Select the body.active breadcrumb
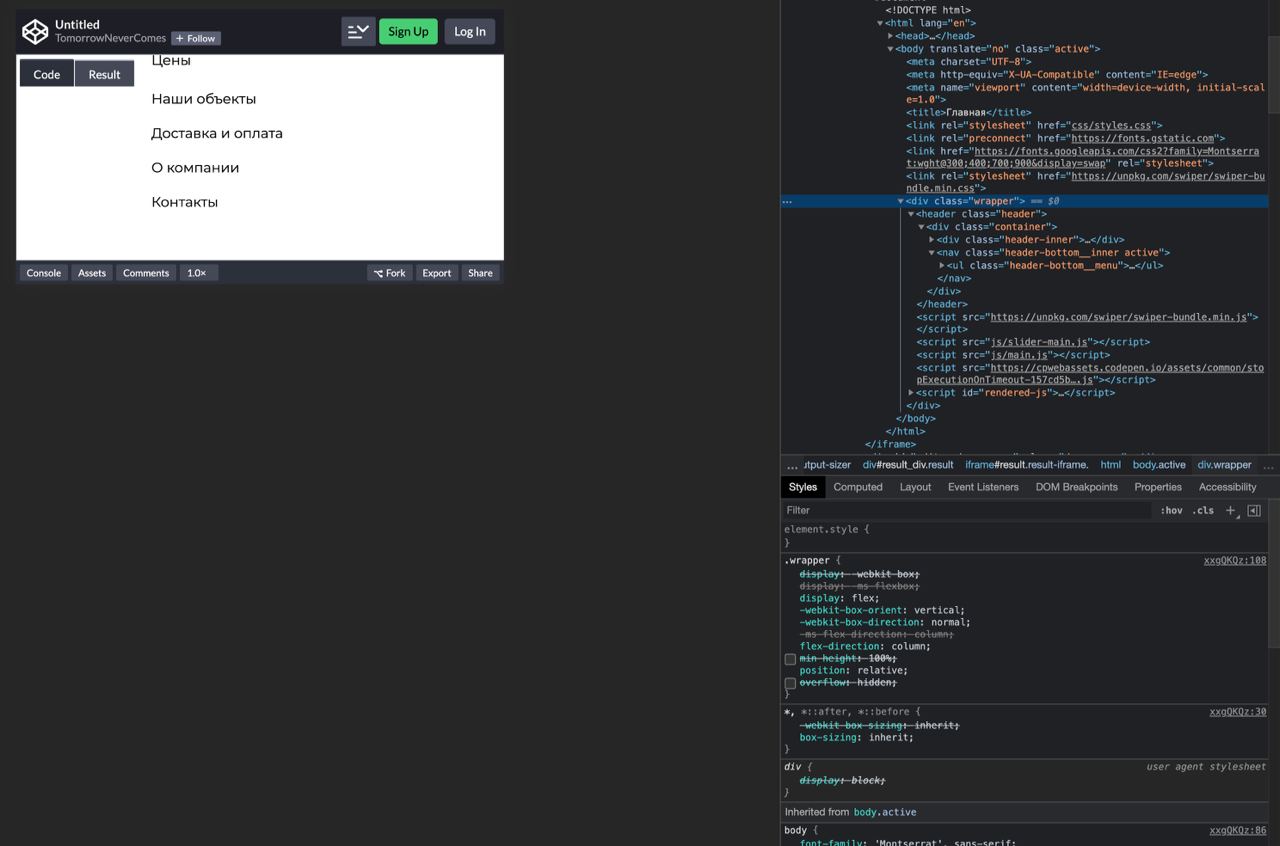This screenshot has height=846, width=1280. click(1159, 465)
